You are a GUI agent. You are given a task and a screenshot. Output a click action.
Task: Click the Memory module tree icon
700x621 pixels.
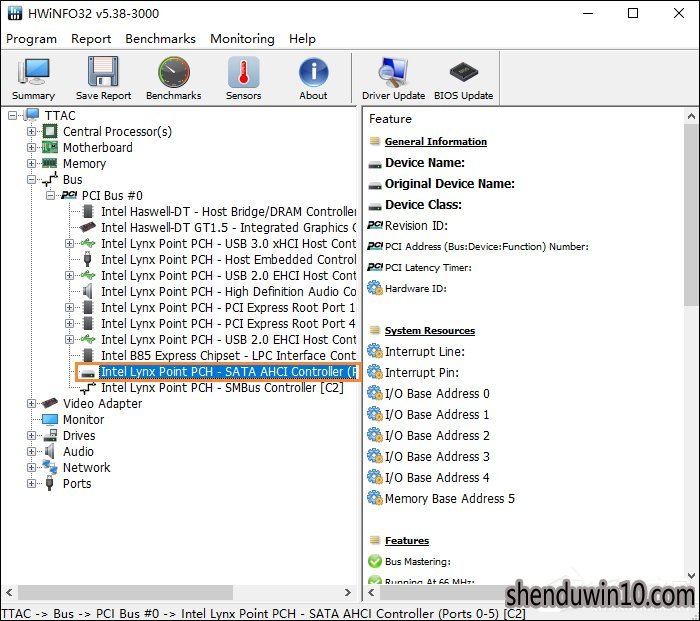50,163
